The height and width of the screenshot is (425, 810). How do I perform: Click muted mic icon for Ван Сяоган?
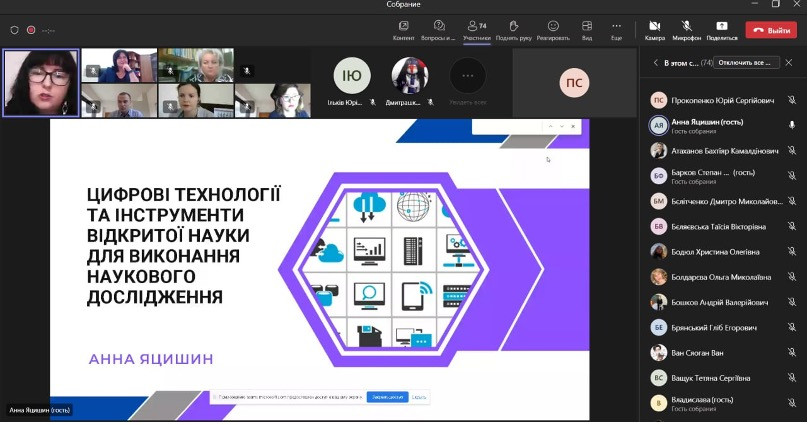coord(791,353)
